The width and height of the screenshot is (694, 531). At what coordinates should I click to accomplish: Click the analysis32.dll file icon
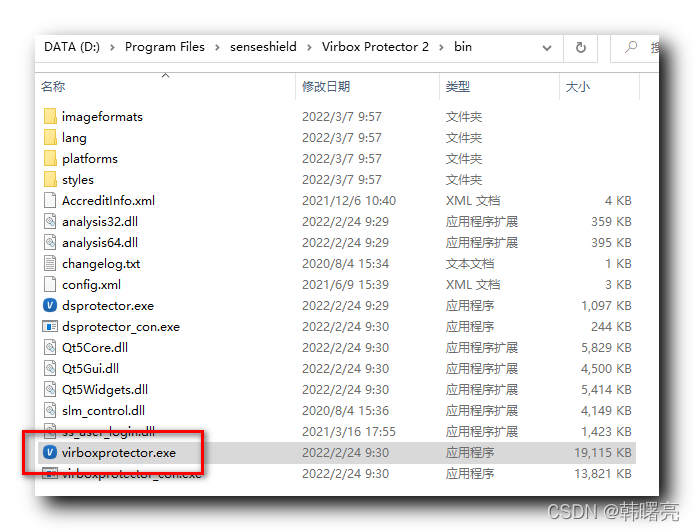coord(50,221)
